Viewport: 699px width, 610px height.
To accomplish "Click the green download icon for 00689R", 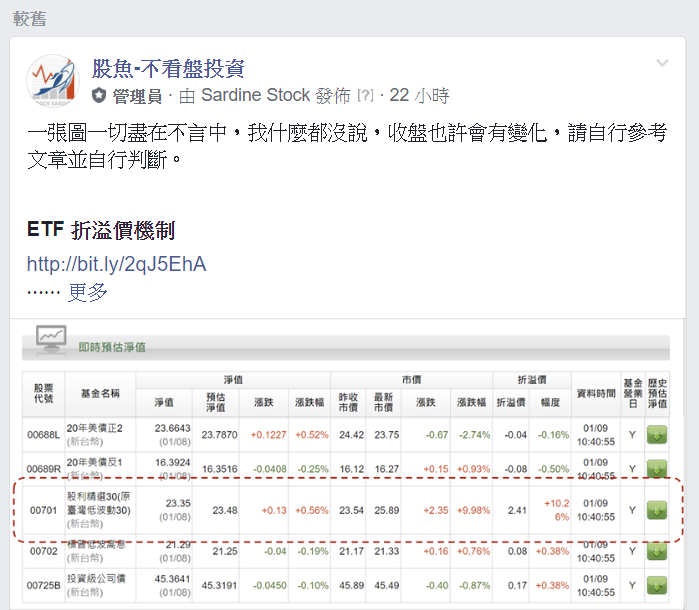I will tap(657, 469).
